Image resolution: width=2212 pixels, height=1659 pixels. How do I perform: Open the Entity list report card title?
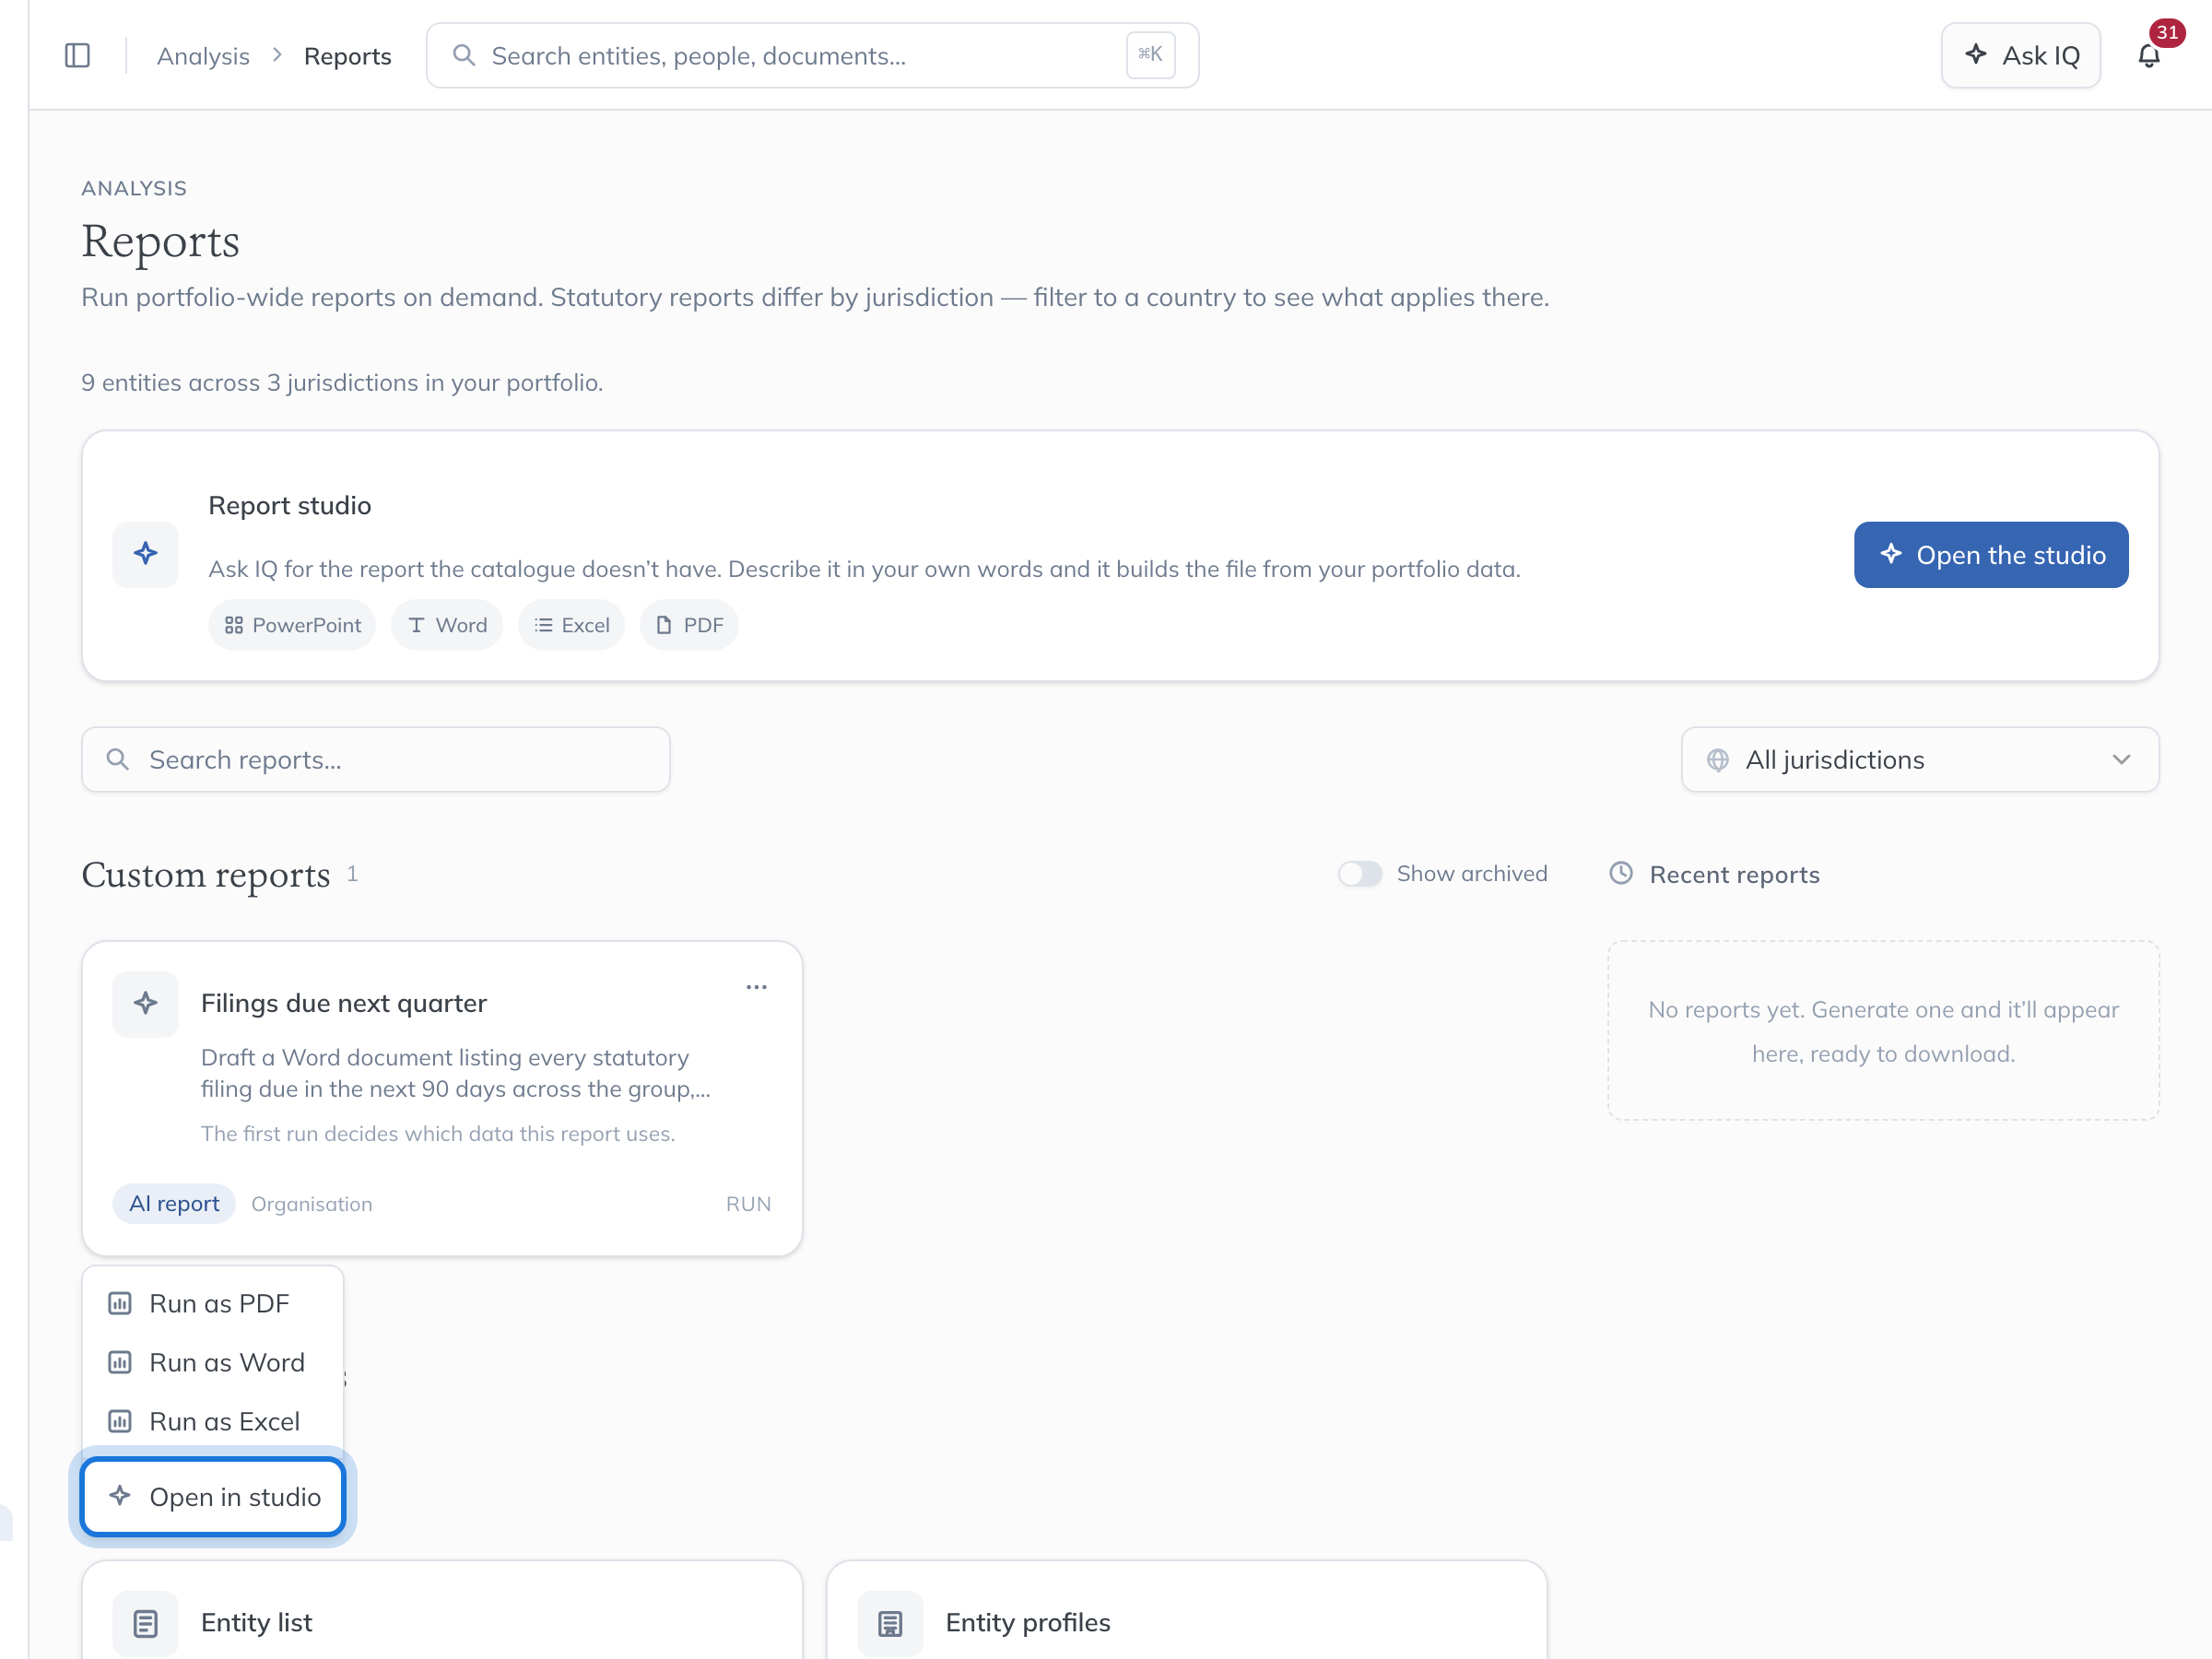tap(256, 1622)
